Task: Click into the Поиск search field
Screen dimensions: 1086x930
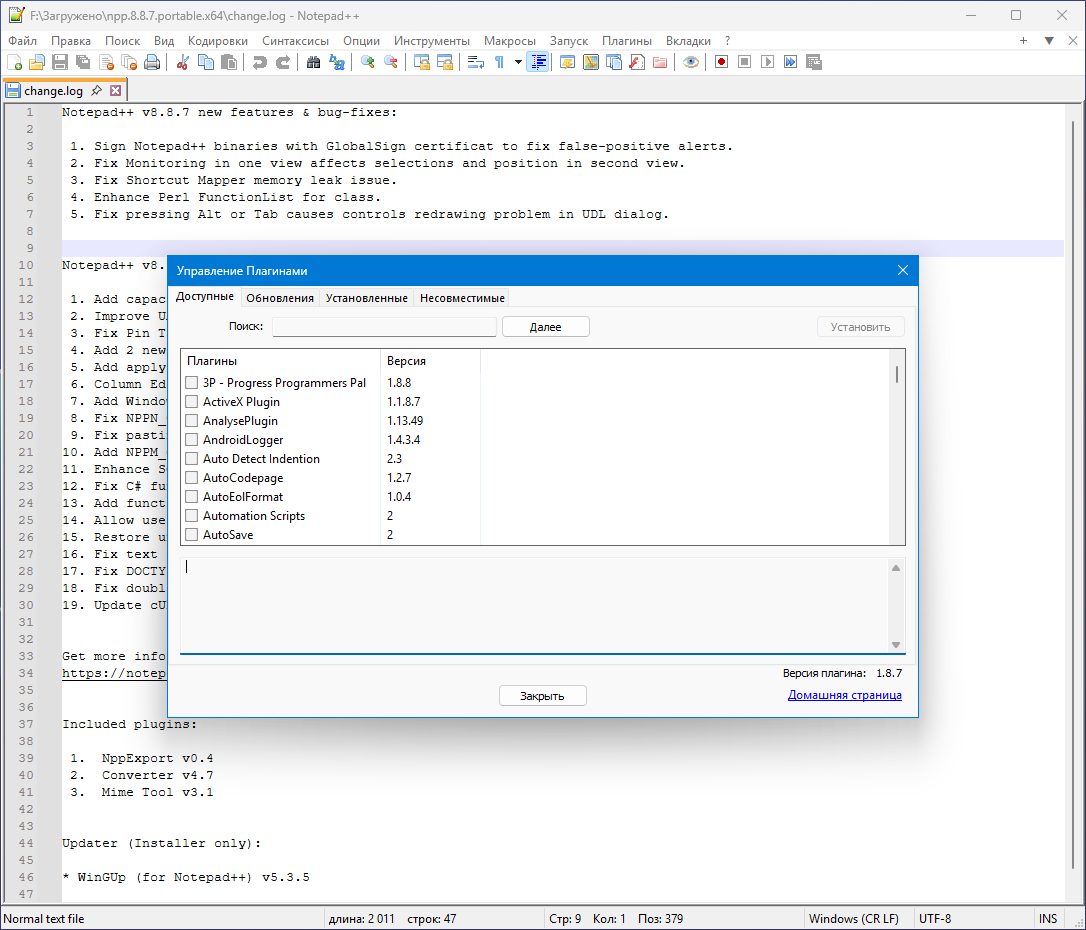Action: [x=384, y=327]
